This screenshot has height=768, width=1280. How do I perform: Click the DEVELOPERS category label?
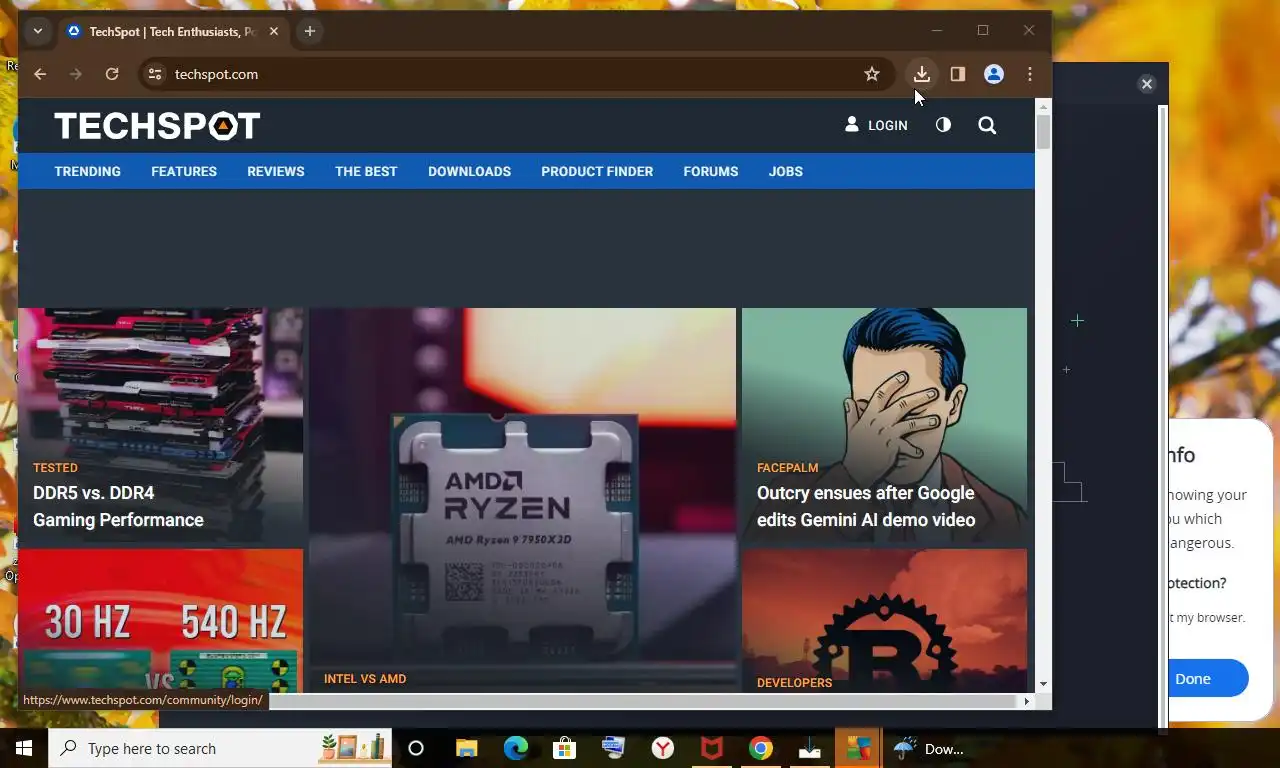click(794, 683)
